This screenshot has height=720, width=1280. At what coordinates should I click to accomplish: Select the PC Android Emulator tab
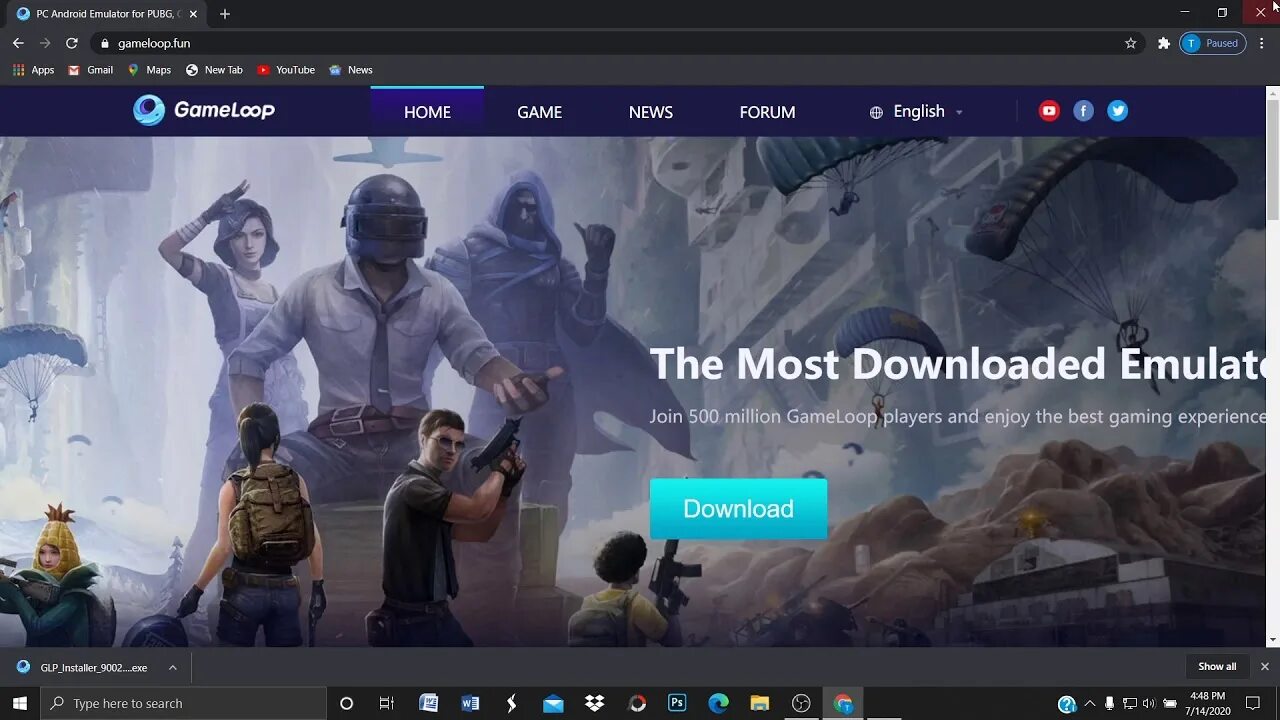(x=106, y=14)
